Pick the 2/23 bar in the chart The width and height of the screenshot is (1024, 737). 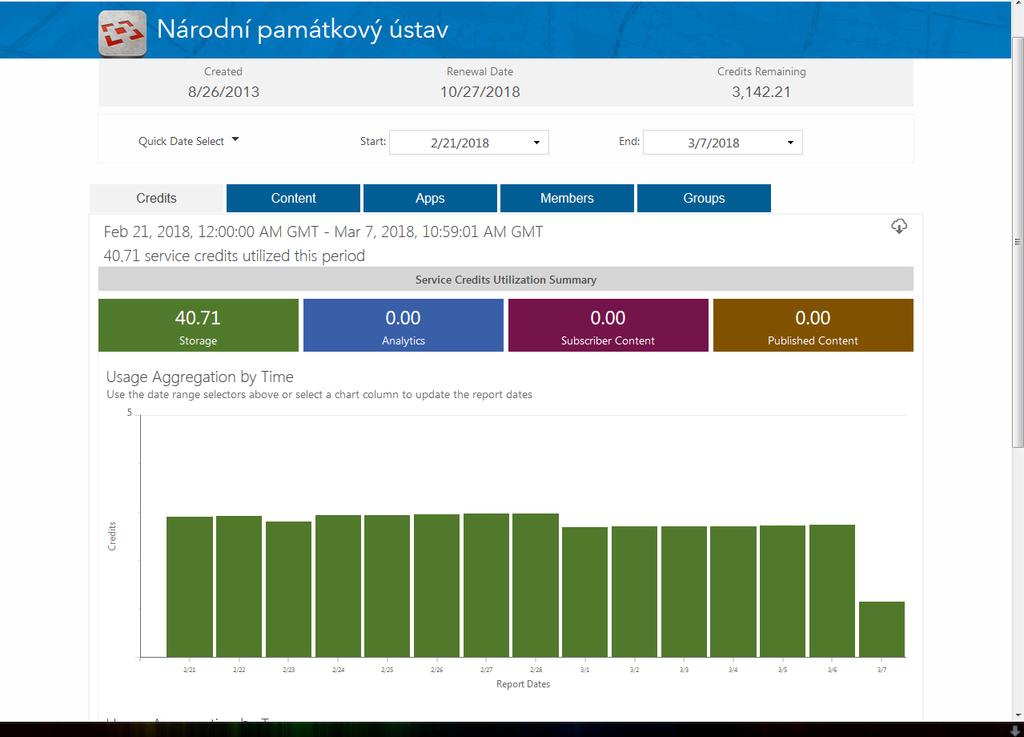pos(289,589)
